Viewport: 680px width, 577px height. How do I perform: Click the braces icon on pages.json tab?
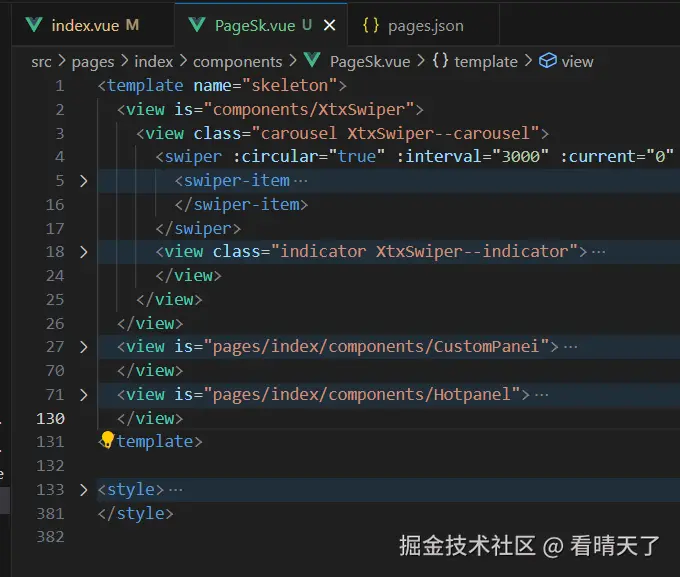pos(371,25)
